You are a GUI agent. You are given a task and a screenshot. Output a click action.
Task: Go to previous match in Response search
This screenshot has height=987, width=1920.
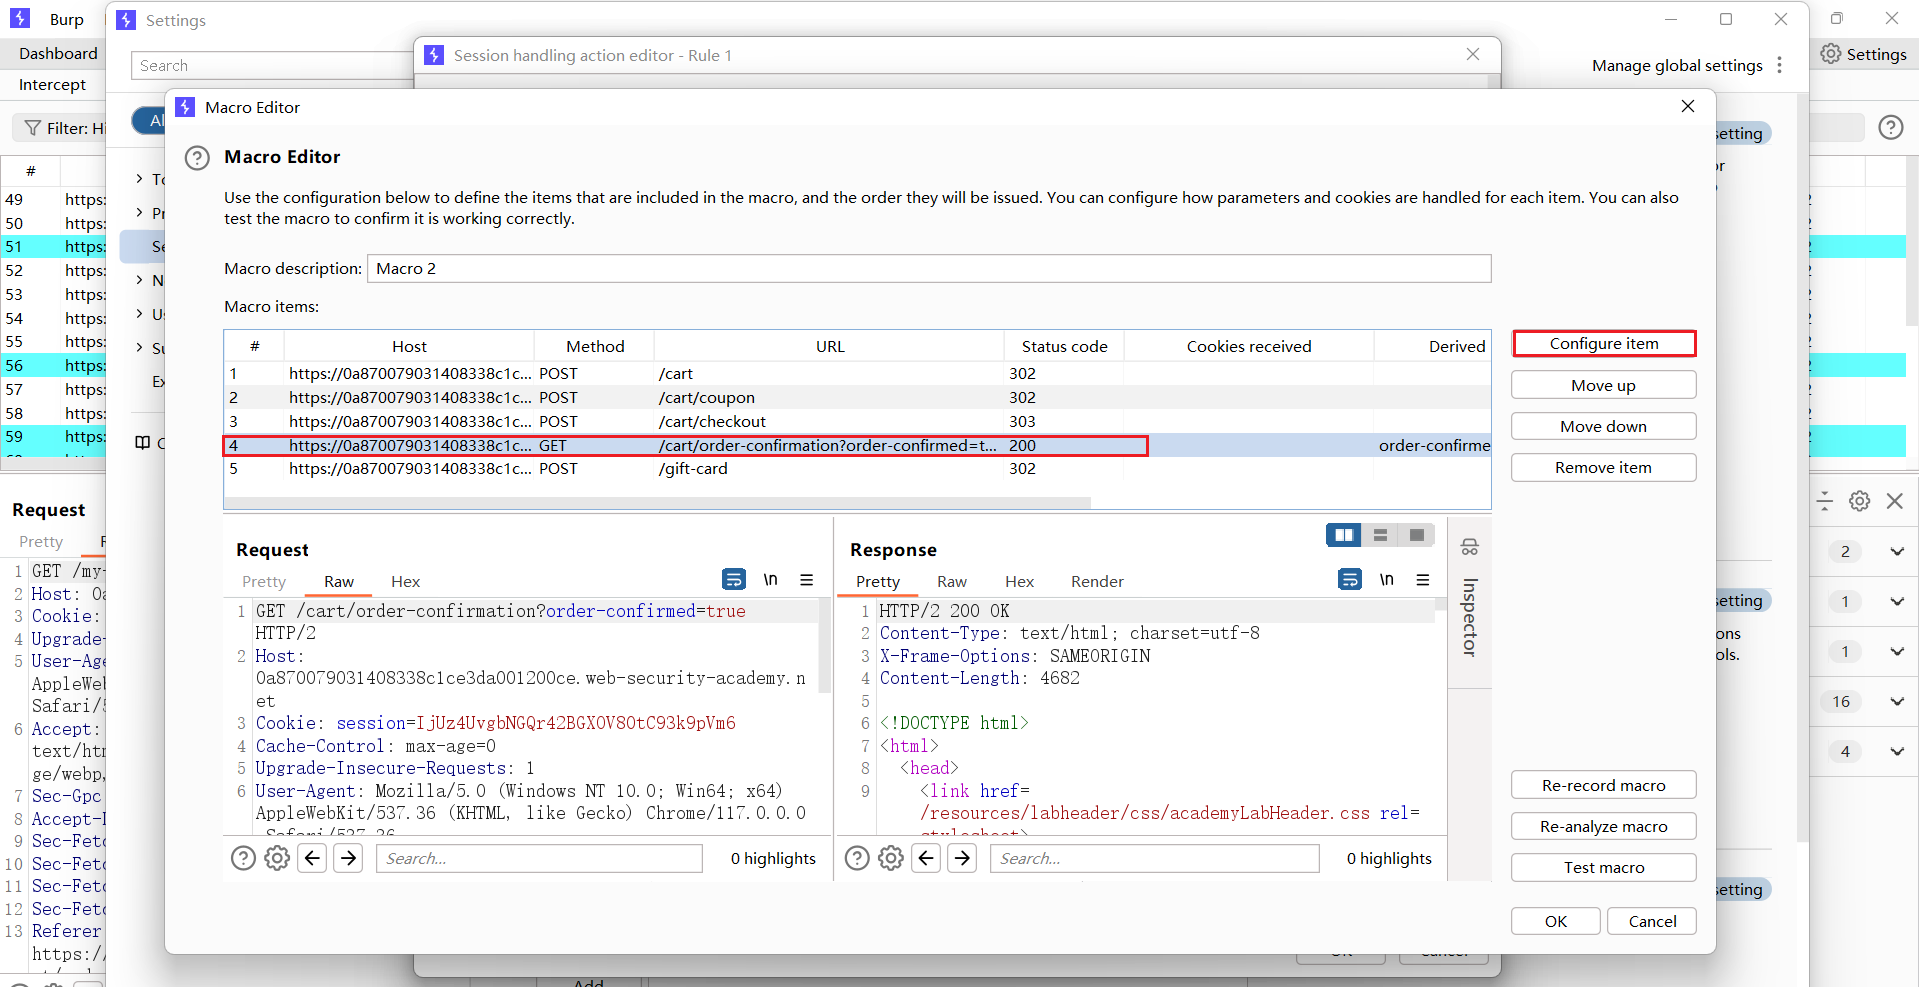point(927,858)
